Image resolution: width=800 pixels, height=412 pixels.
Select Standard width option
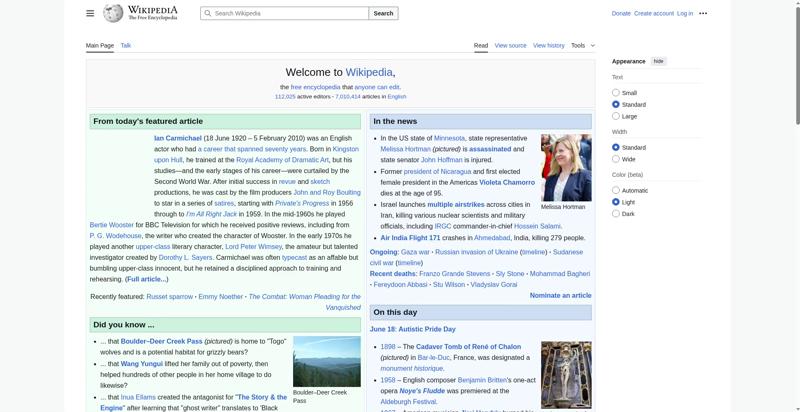pyautogui.click(x=616, y=147)
